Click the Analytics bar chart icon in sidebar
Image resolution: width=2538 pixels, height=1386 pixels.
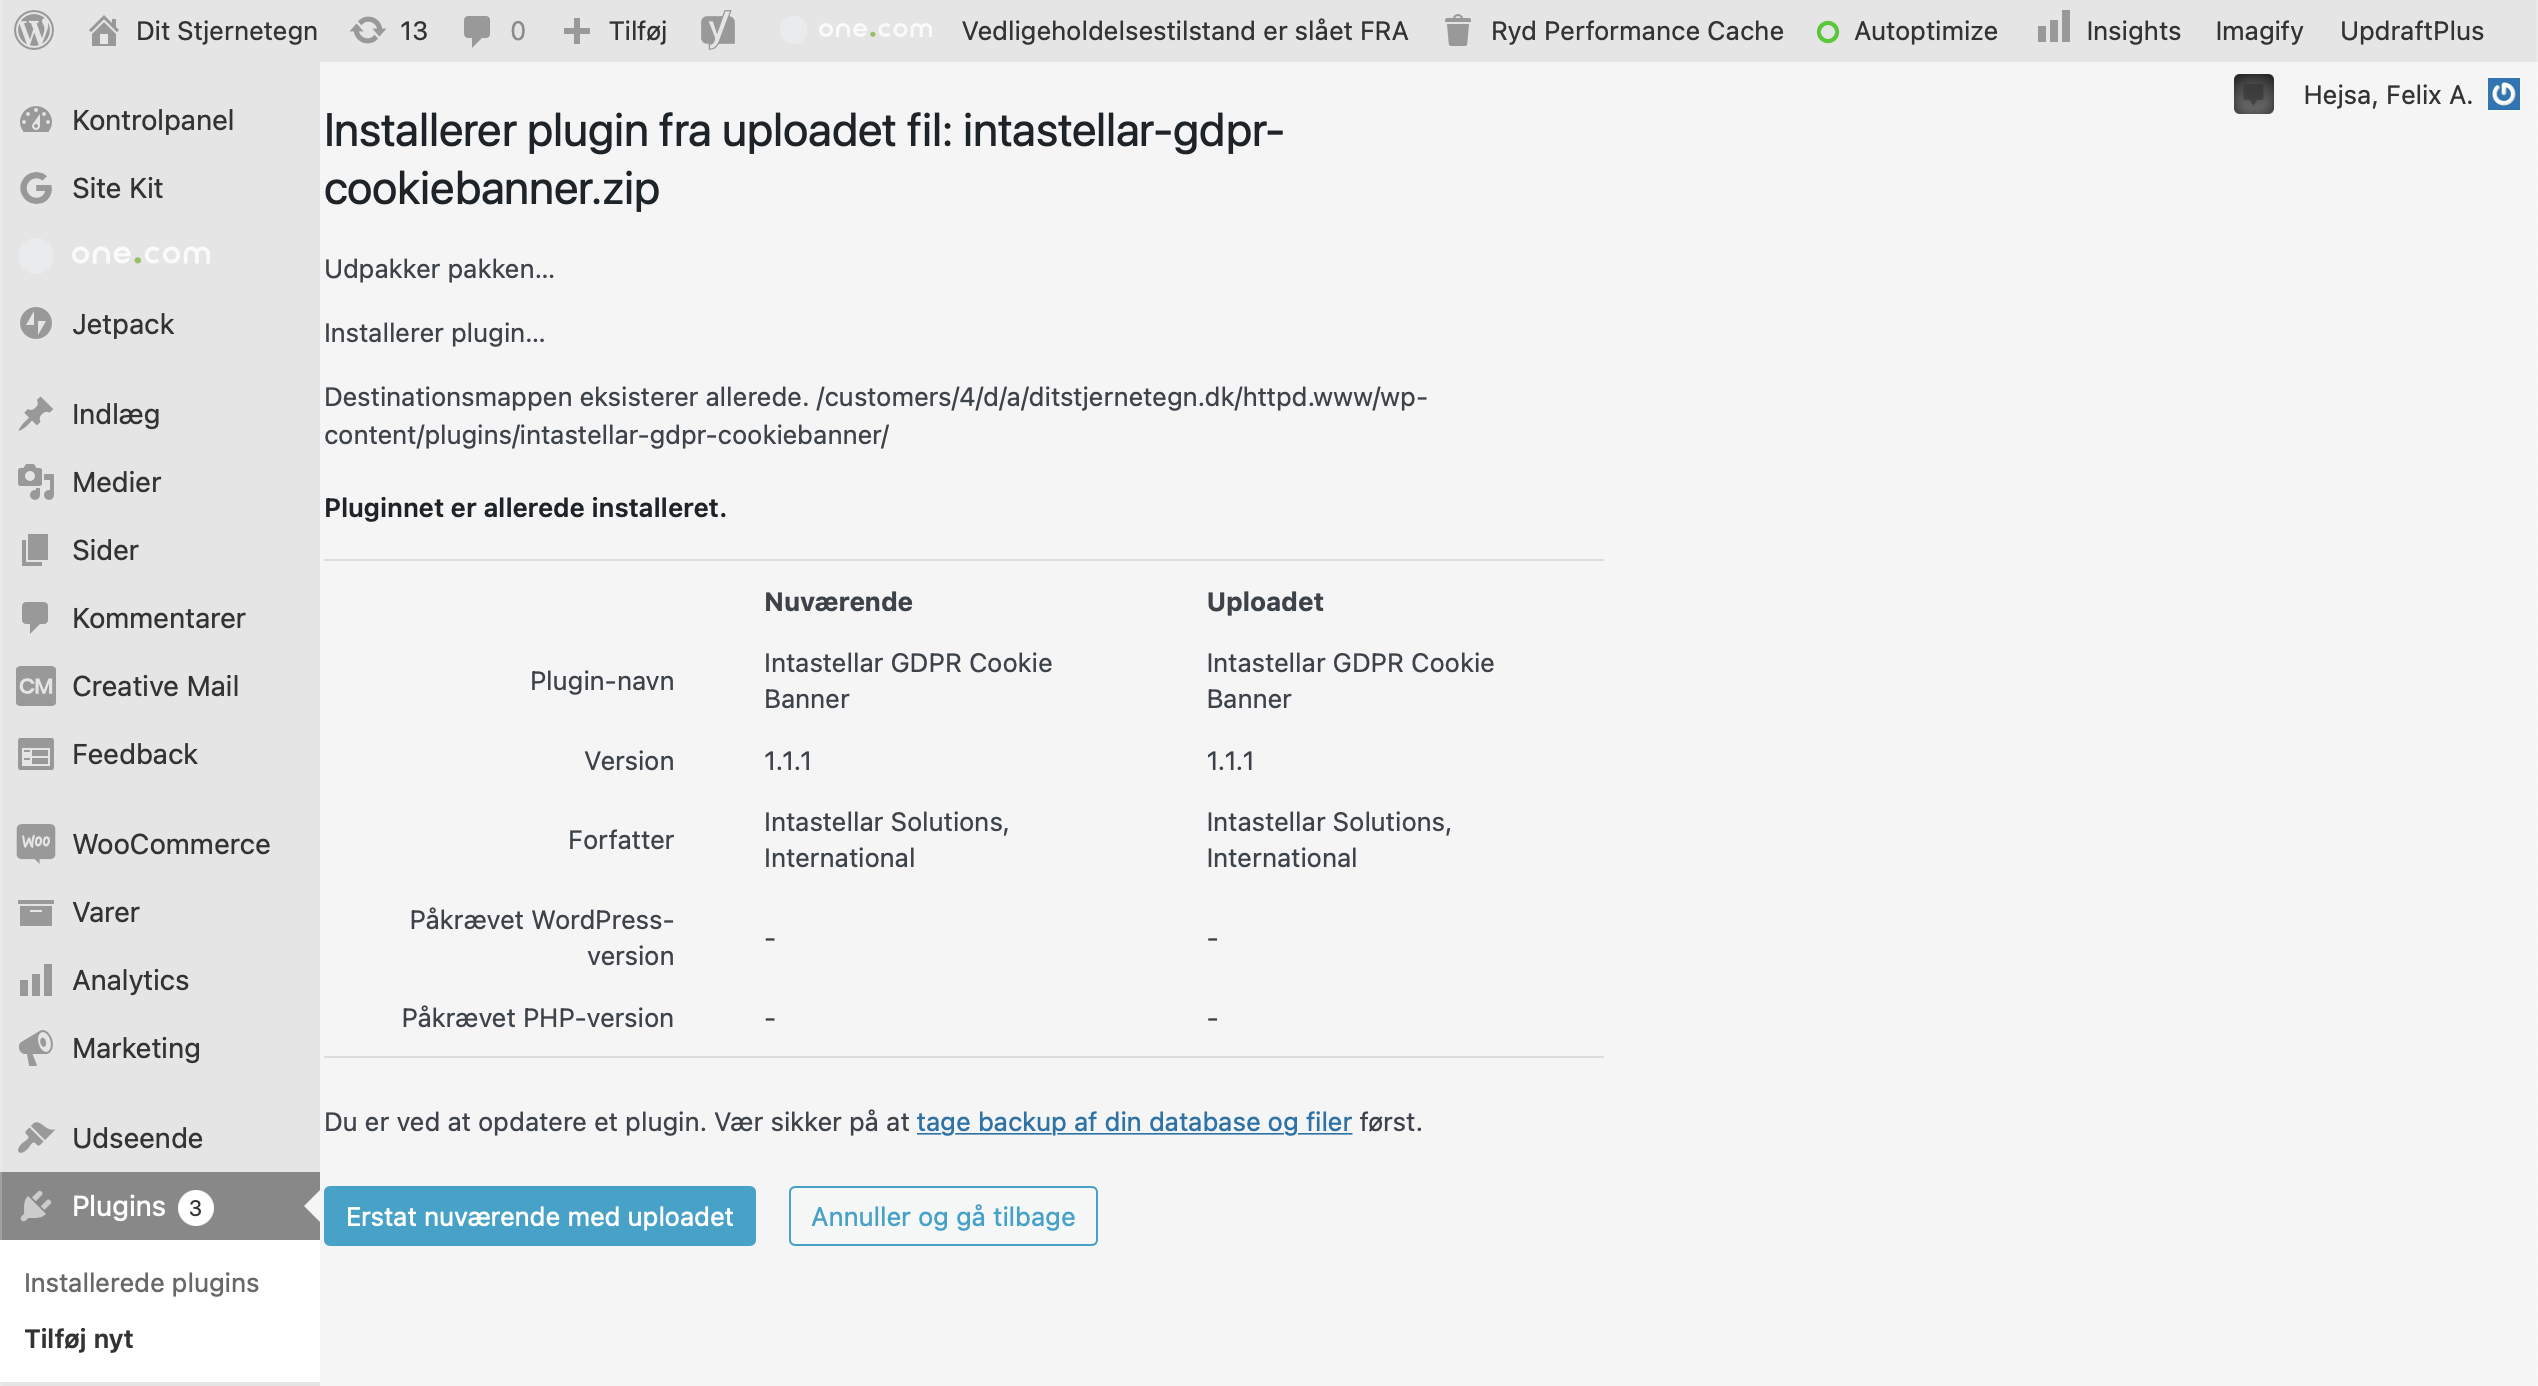click(x=36, y=980)
